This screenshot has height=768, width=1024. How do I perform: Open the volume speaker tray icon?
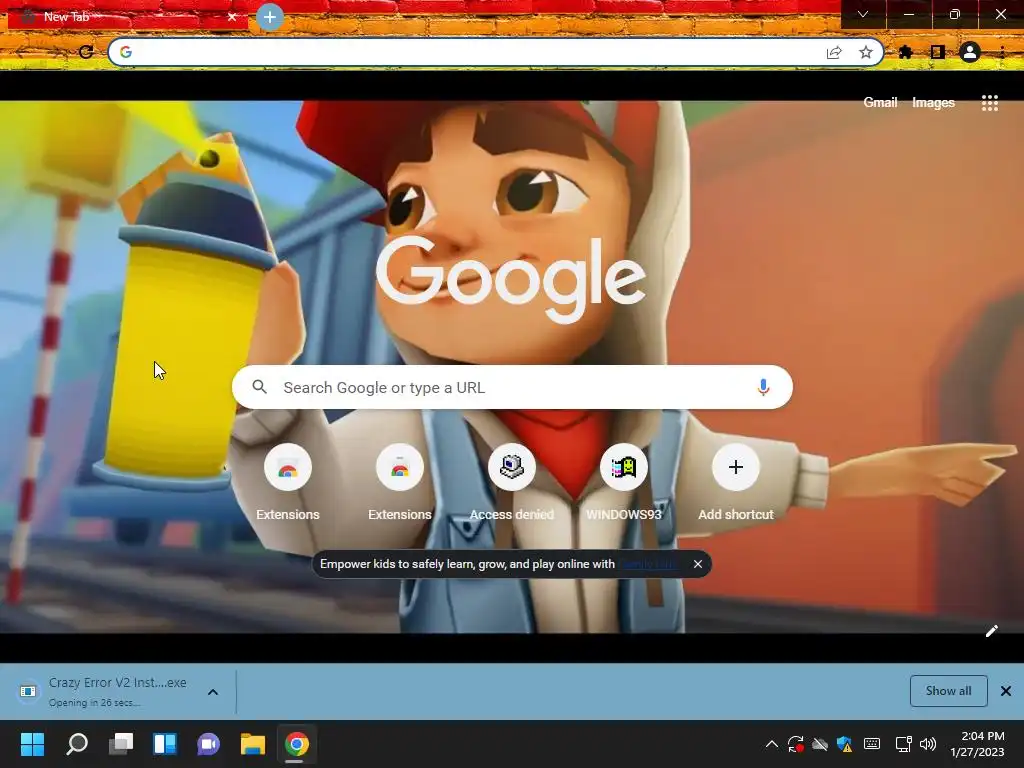click(x=928, y=744)
